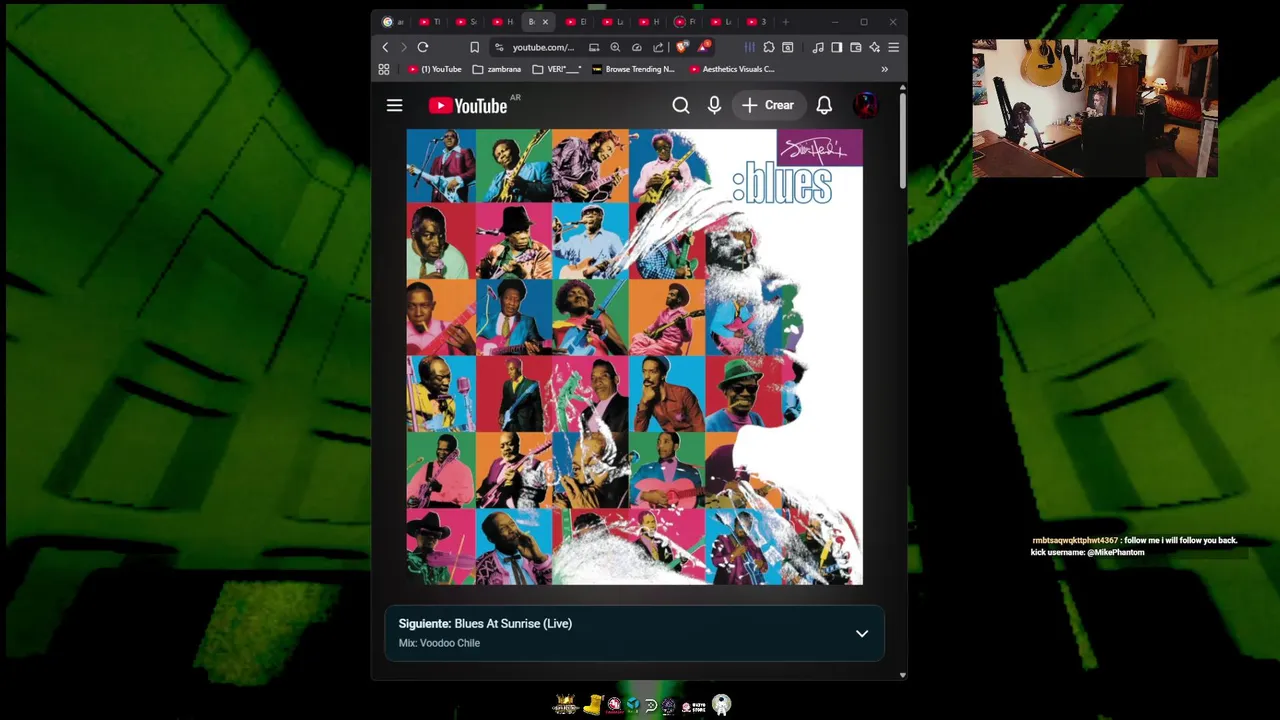Open the zambrana bookmarks folder
Image resolution: width=1280 pixels, height=720 pixels.
tap(497, 69)
